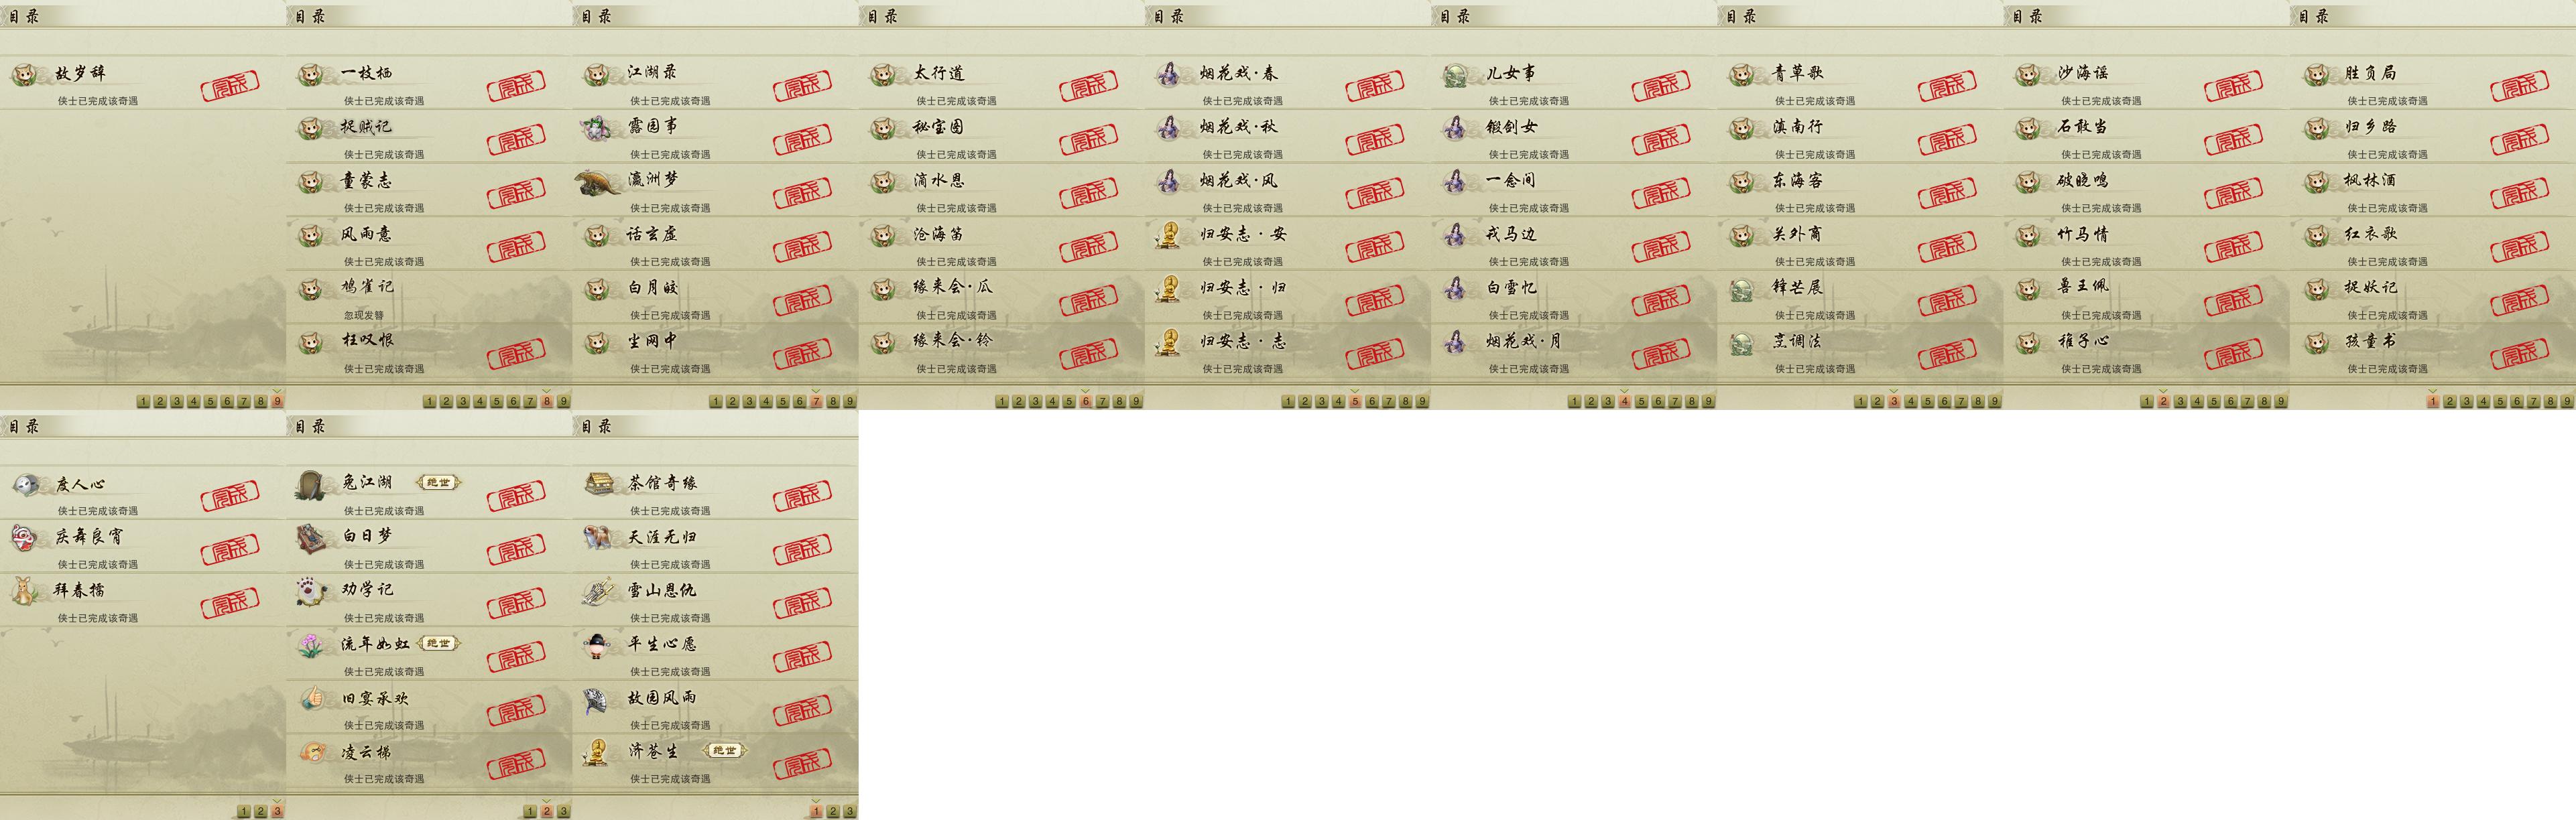The image size is (2576, 820).
Task: Open the 鸠雀记 adventure entry
Action: pos(429,297)
